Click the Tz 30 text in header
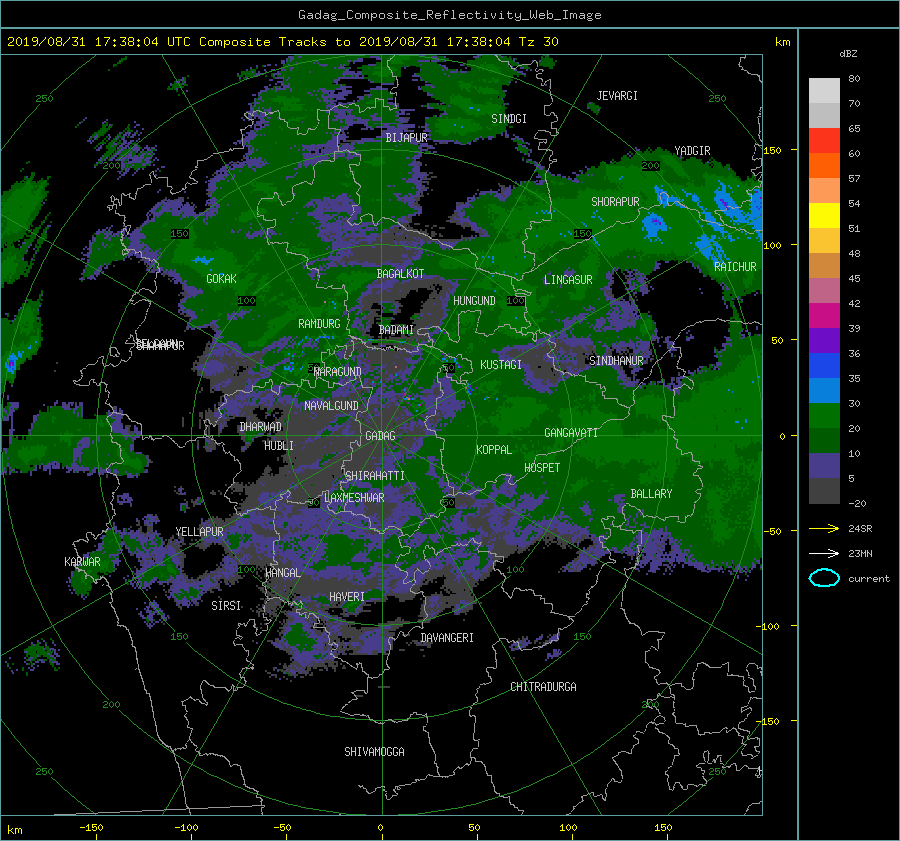Image resolution: width=900 pixels, height=841 pixels. point(538,42)
